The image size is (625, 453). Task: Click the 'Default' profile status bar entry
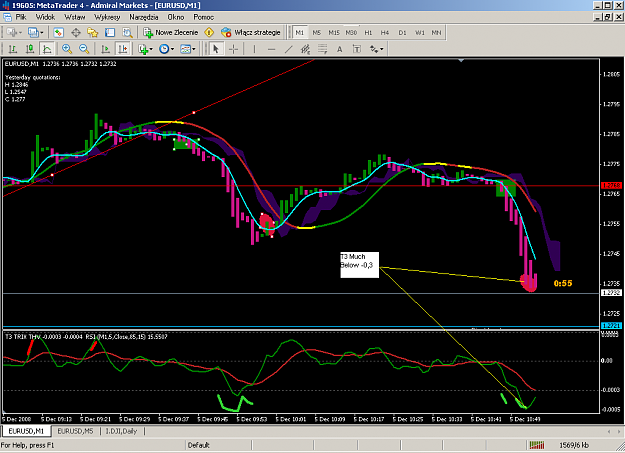pos(199,445)
